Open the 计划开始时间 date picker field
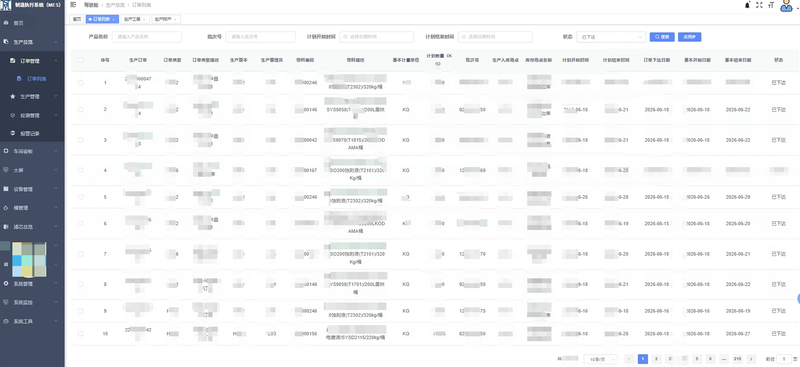 pyautogui.click(x=377, y=37)
